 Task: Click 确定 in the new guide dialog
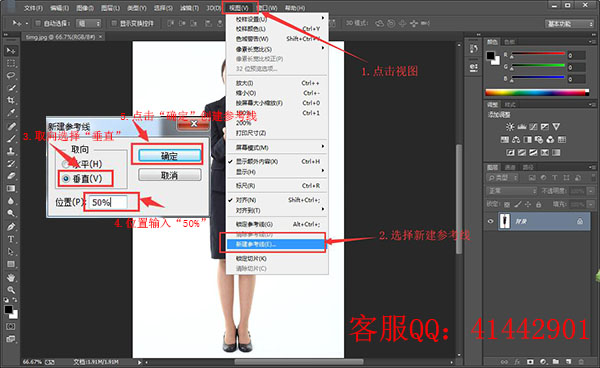[x=170, y=156]
